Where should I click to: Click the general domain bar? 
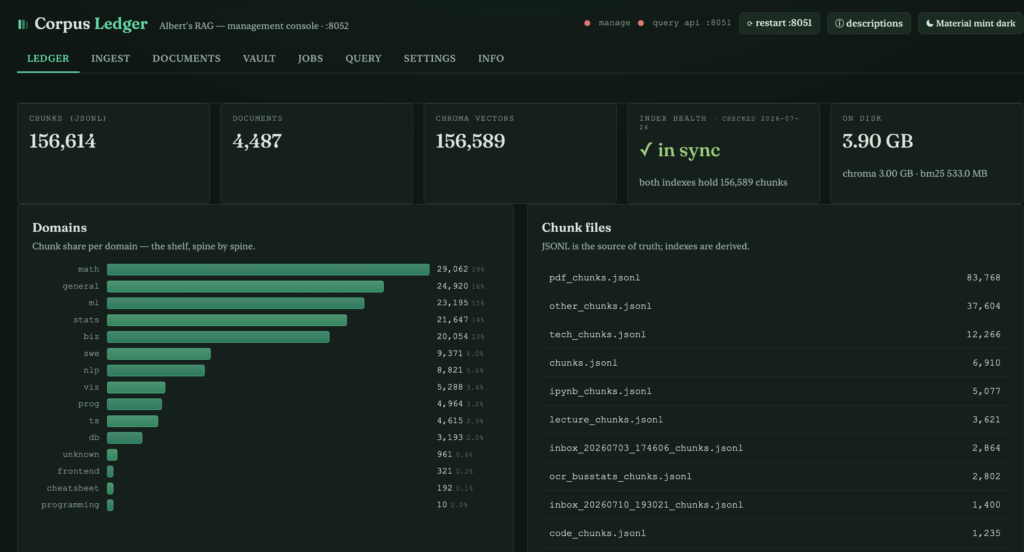[246, 286]
